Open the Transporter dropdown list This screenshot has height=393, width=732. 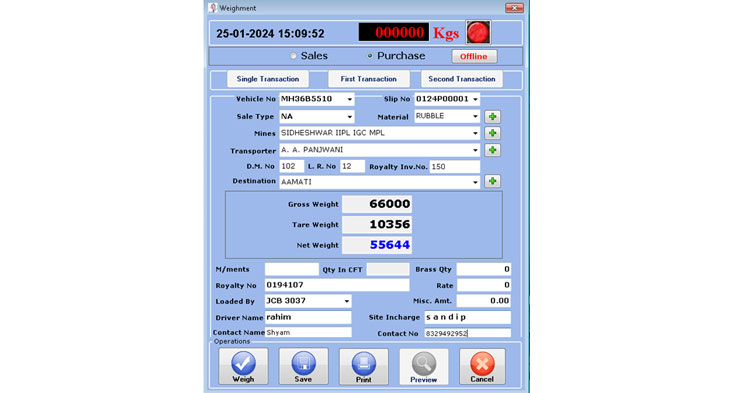pyautogui.click(x=475, y=150)
